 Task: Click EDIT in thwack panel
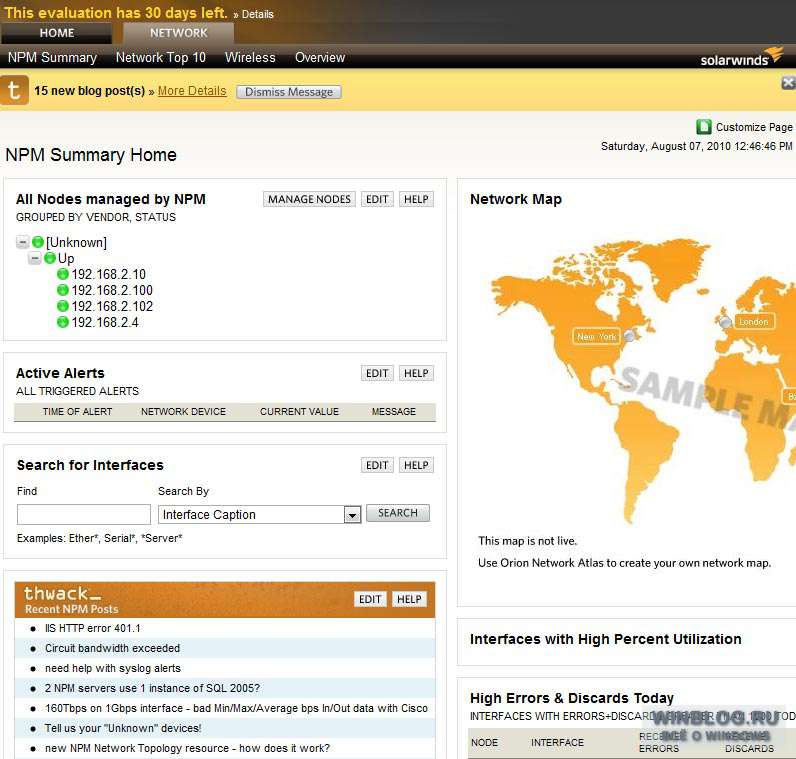click(370, 599)
